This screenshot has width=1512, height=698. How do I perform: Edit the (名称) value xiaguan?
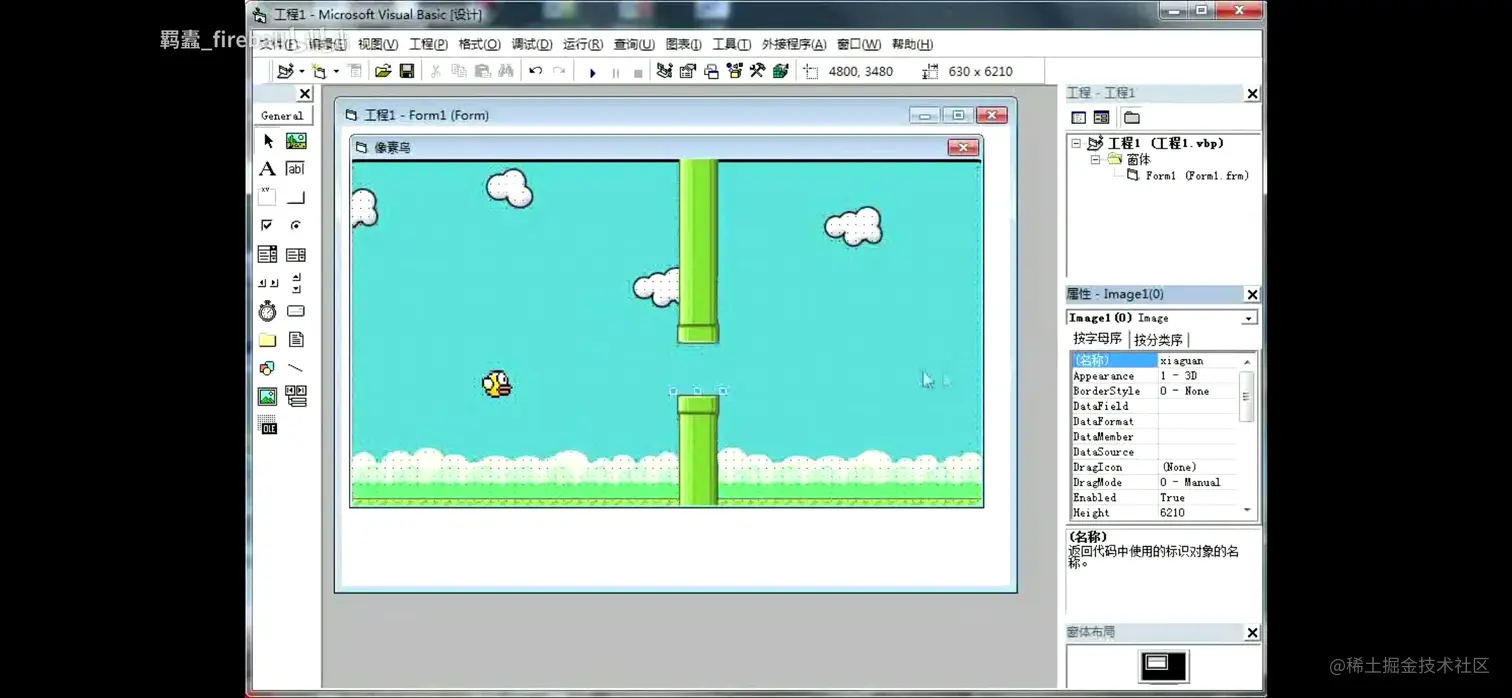pos(1198,360)
